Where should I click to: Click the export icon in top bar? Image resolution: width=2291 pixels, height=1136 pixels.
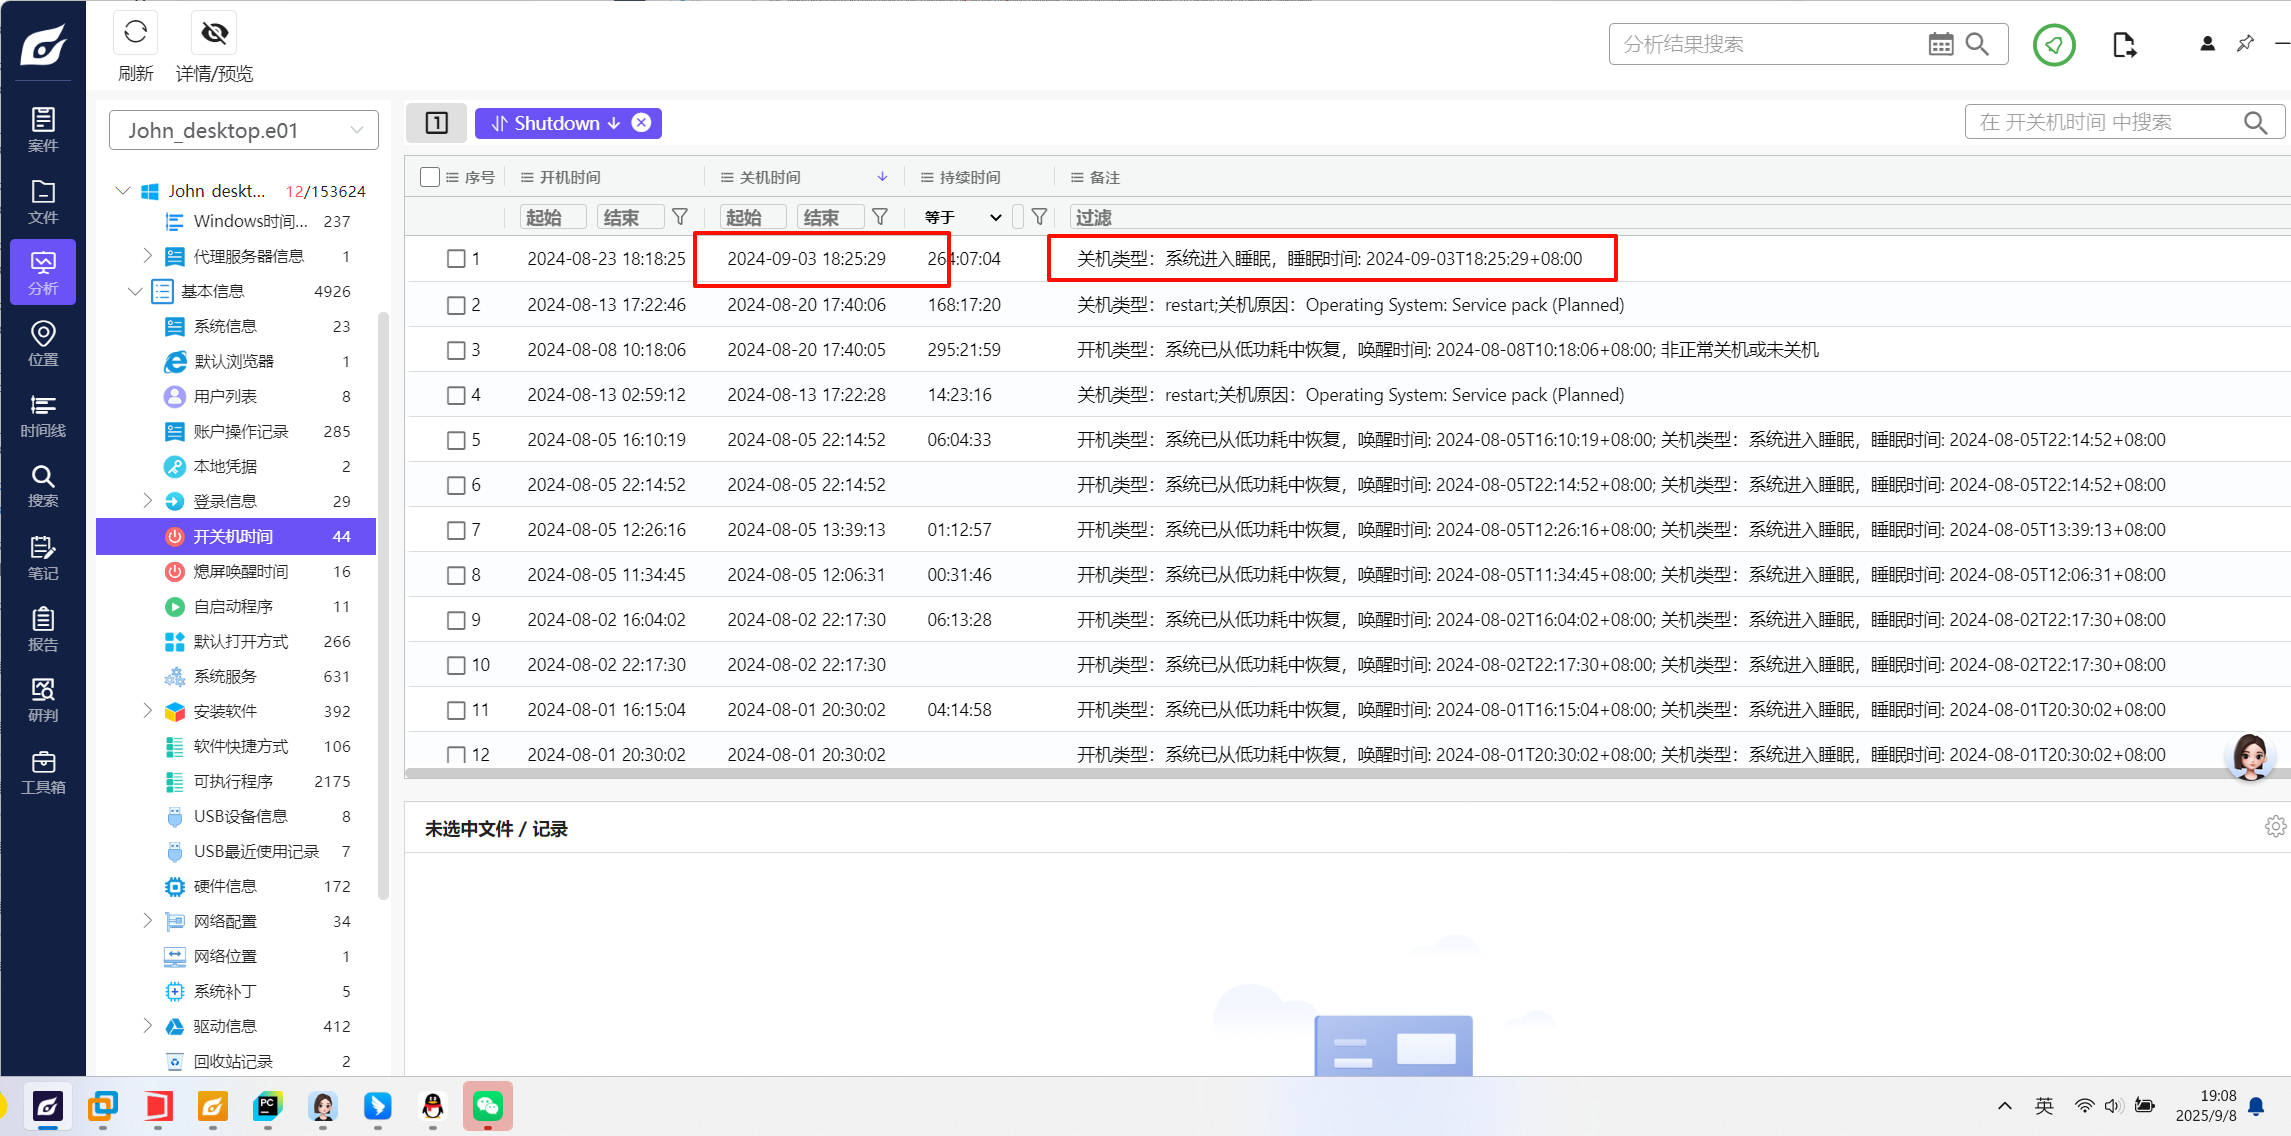(2124, 45)
